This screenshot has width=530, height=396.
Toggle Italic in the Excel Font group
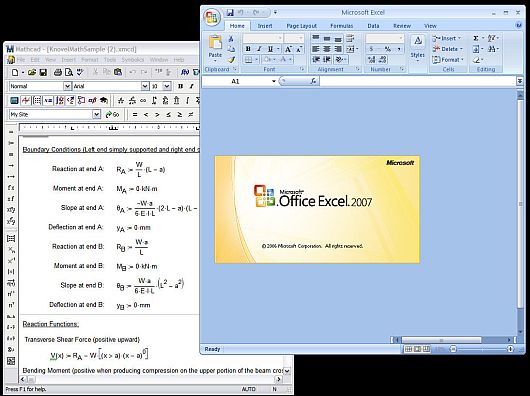click(x=259, y=49)
